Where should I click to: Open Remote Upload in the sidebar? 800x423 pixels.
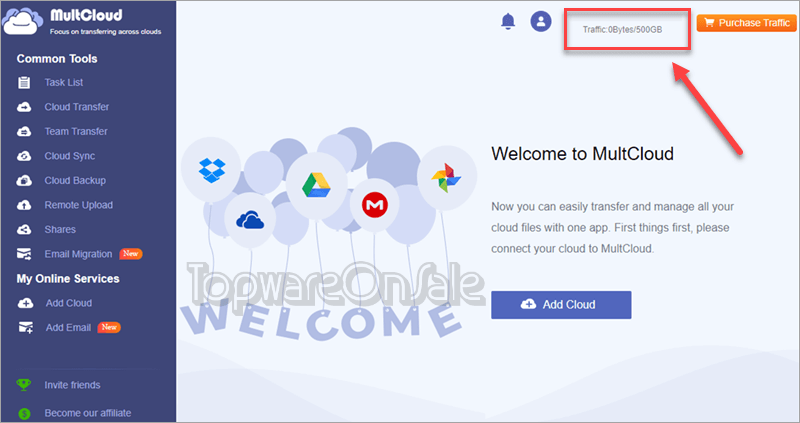click(x=79, y=205)
